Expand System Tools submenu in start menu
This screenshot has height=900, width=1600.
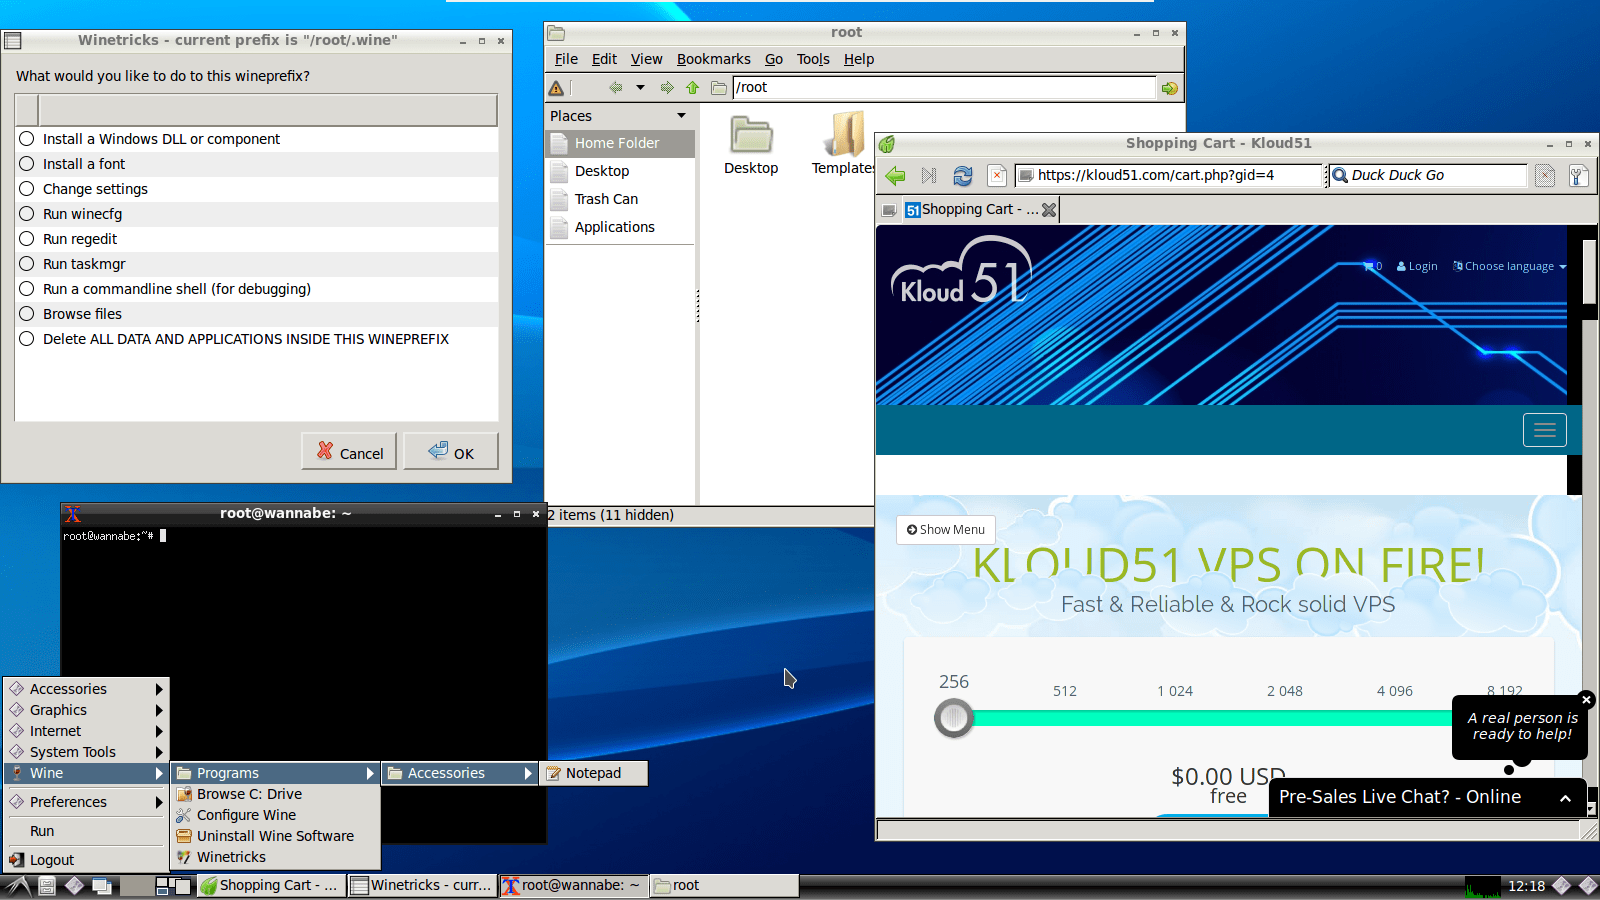(86, 752)
